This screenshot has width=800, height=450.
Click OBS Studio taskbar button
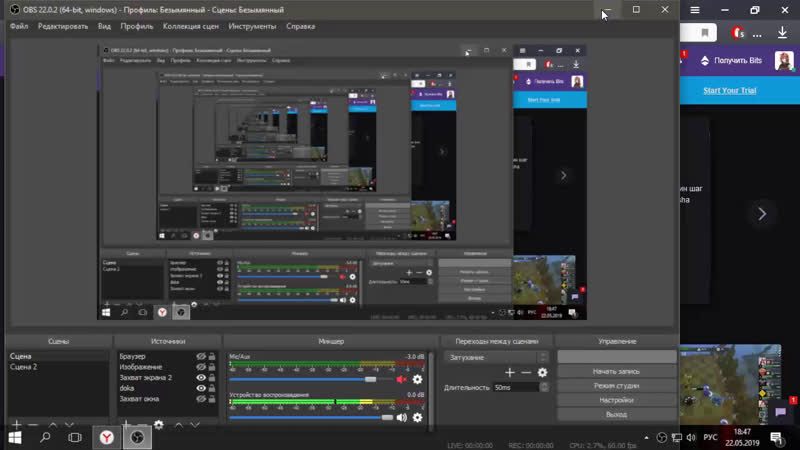click(x=137, y=438)
